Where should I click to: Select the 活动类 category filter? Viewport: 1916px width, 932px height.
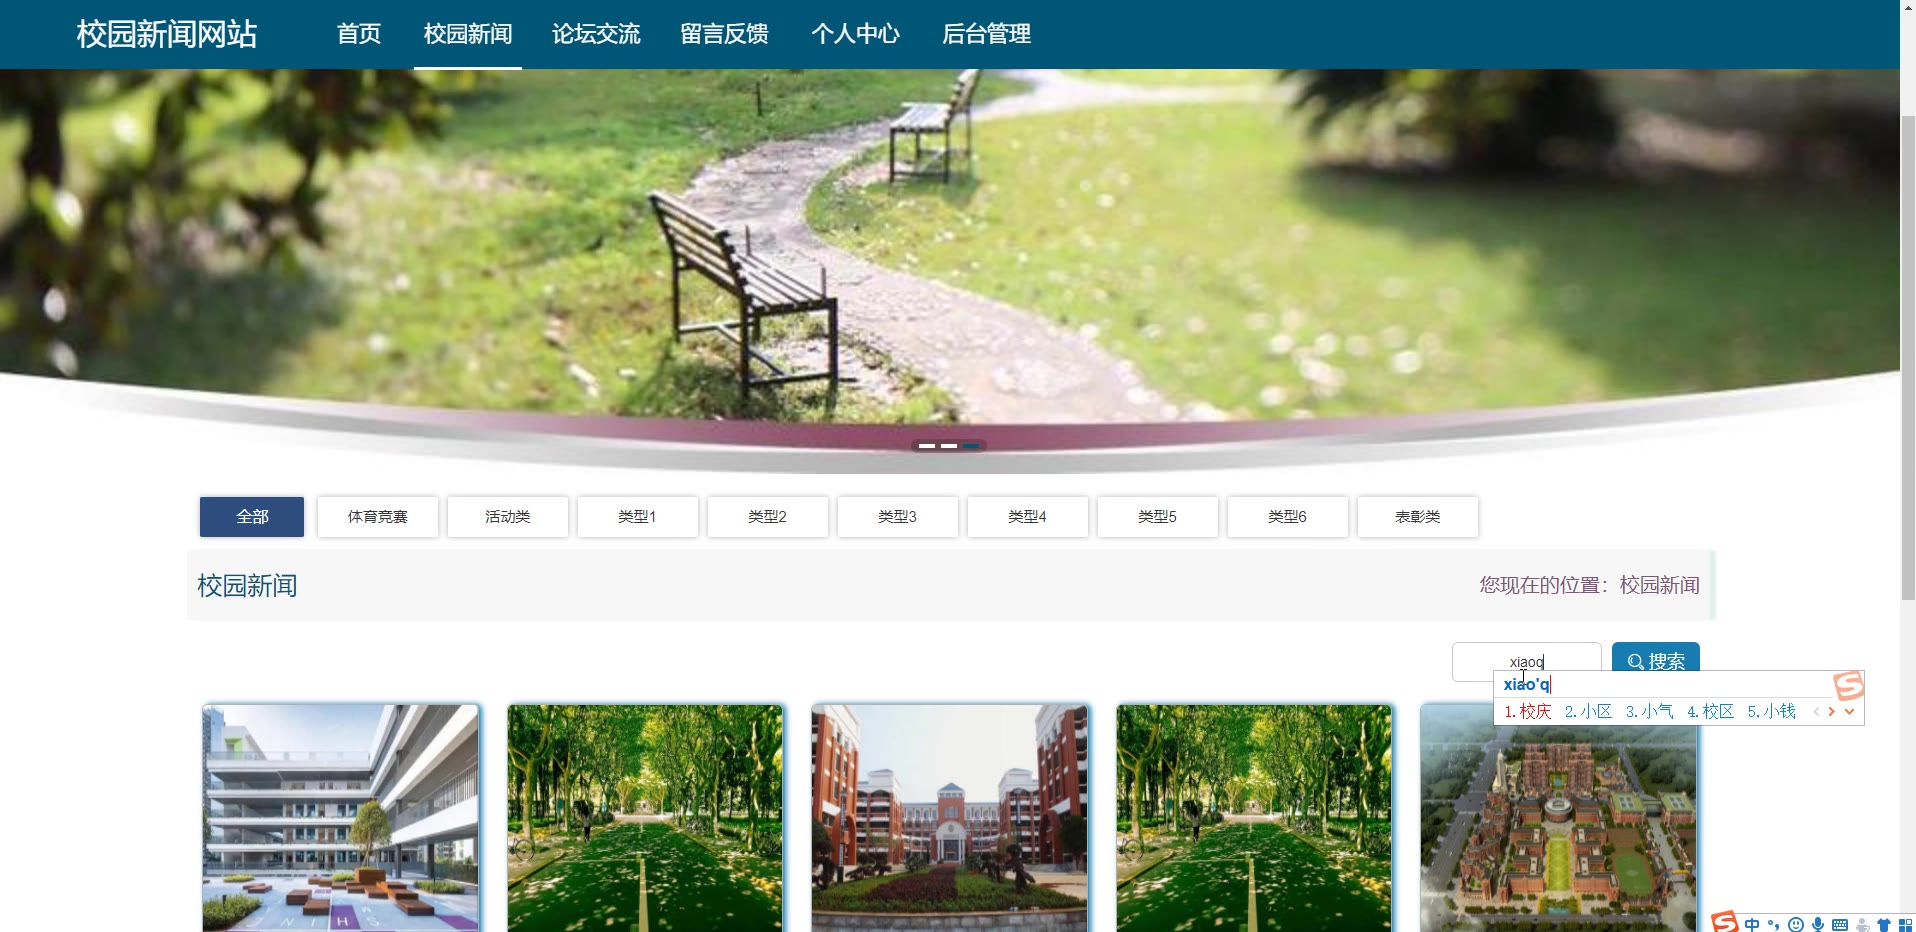tap(508, 517)
